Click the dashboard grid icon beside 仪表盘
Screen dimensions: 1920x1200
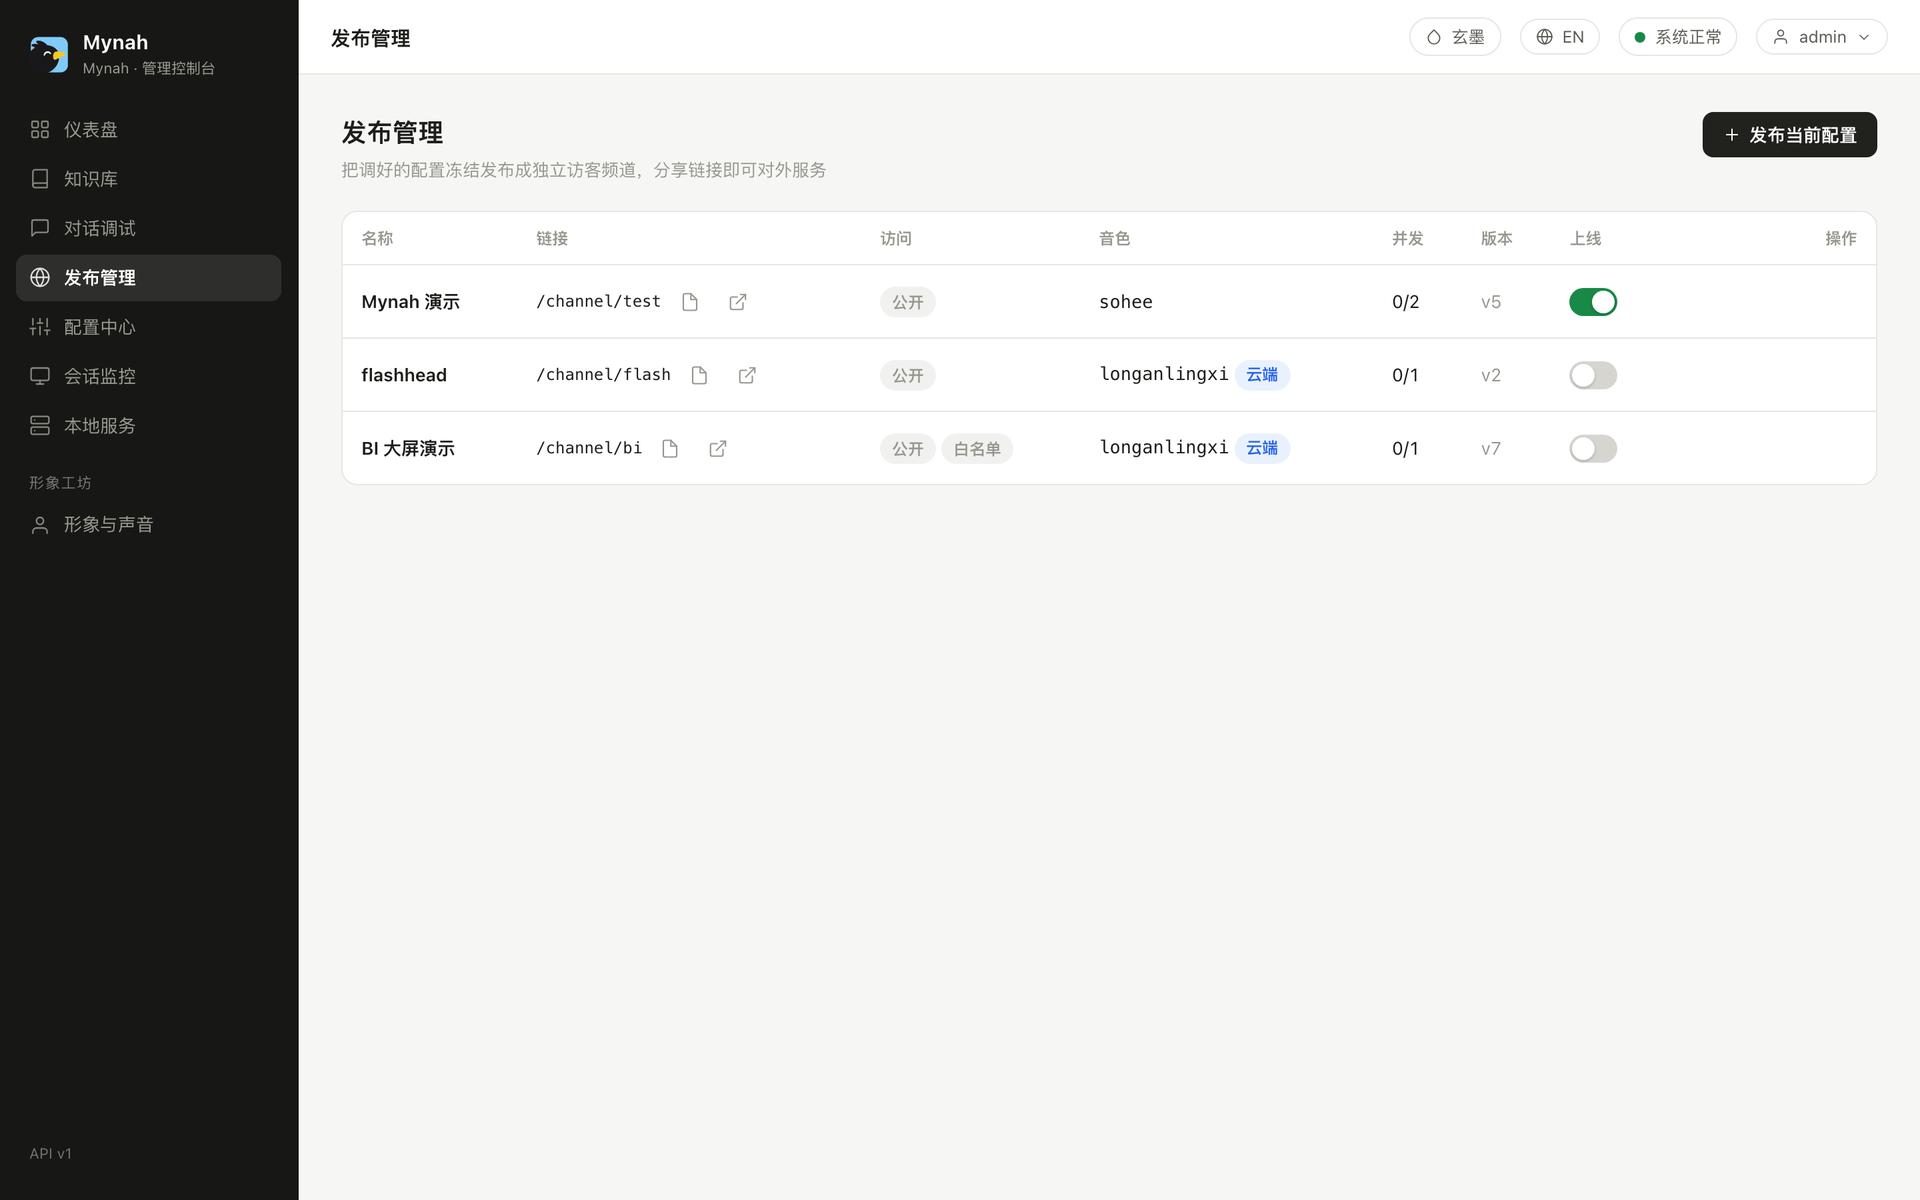pyautogui.click(x=40, y=130)
